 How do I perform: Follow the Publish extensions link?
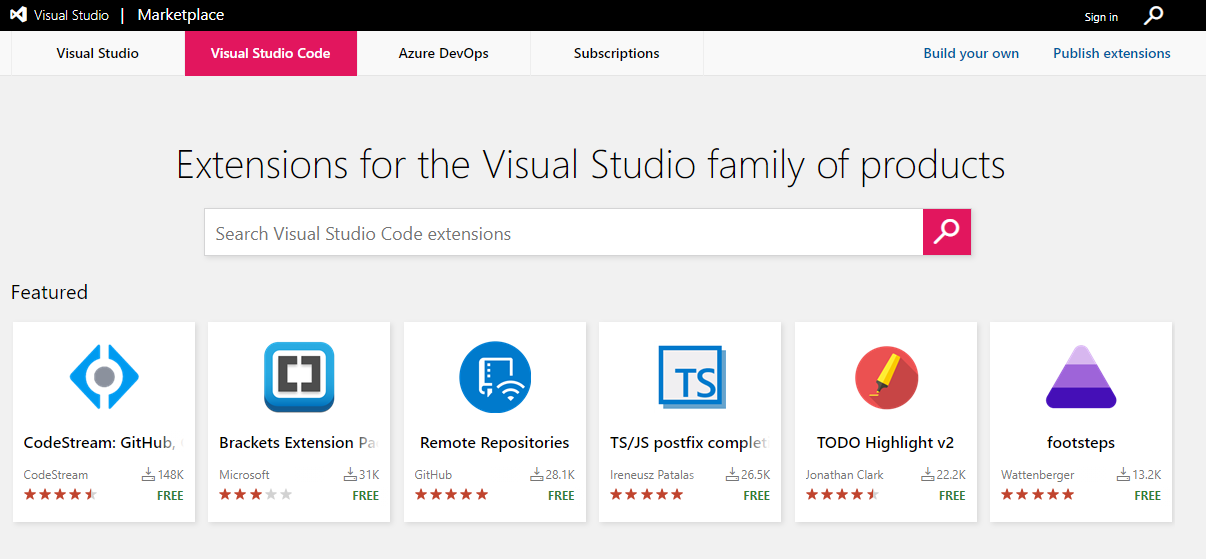coord(1112,53)
